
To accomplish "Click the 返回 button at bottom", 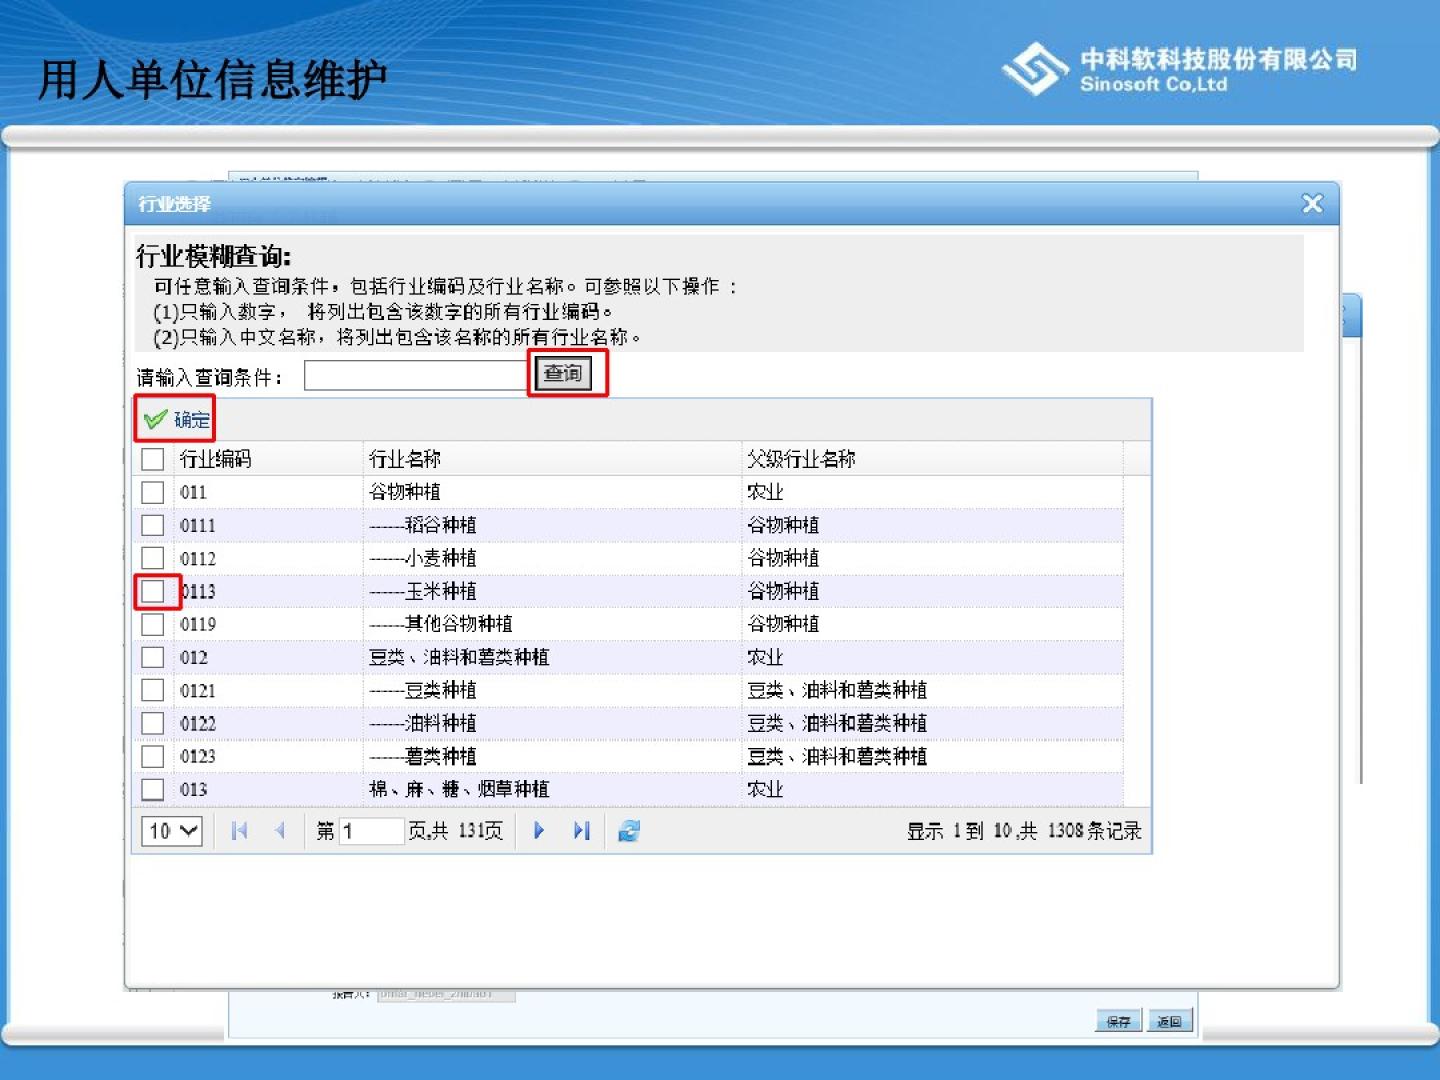I will tap(1169, 1021).
